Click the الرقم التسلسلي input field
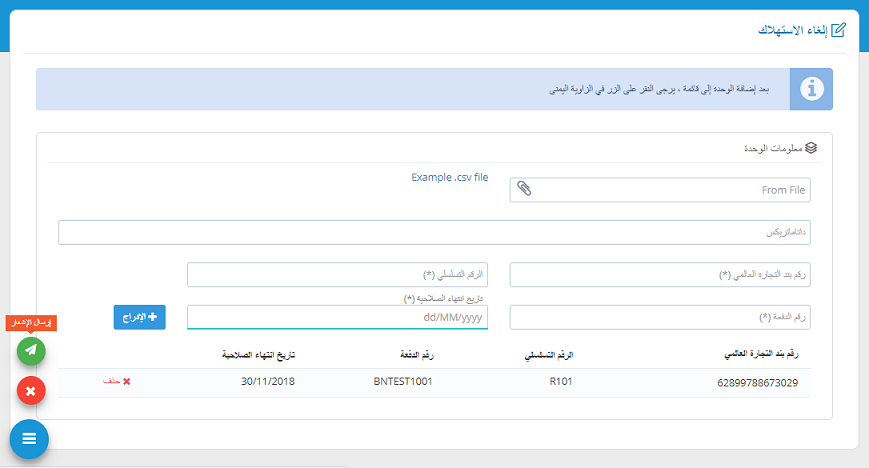The image size is (869, 468). pos(337,275)
